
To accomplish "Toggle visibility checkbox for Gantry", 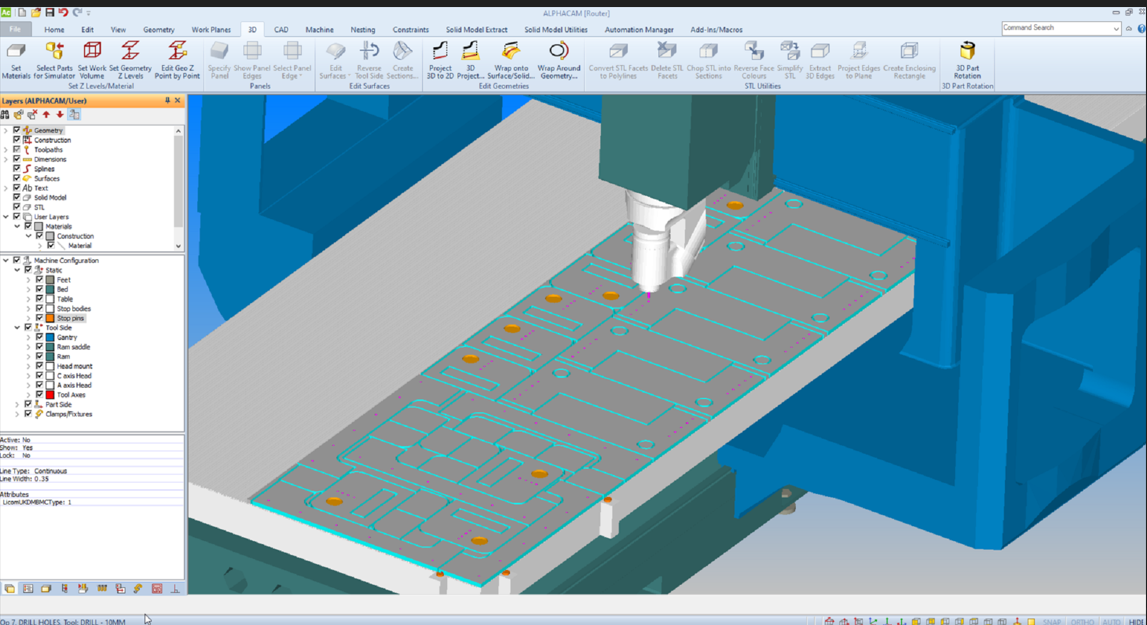I will pyautogui.click(x=39, y=338).
